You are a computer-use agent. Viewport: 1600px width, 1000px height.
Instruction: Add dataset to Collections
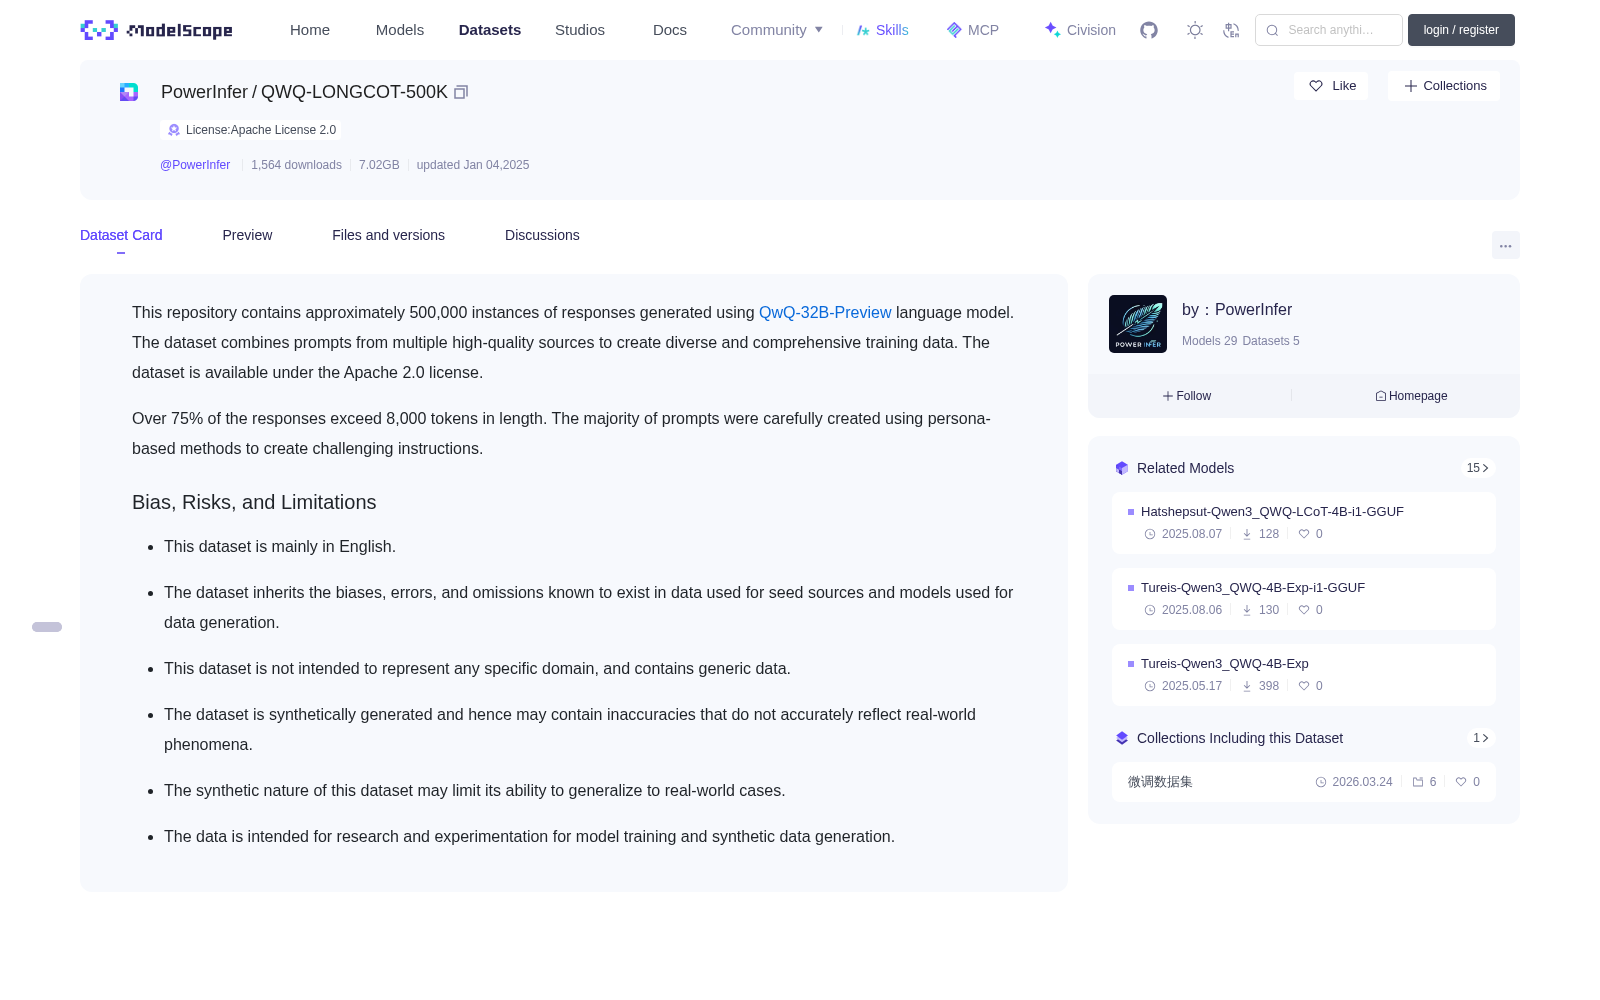click(x=1444, y=86)
